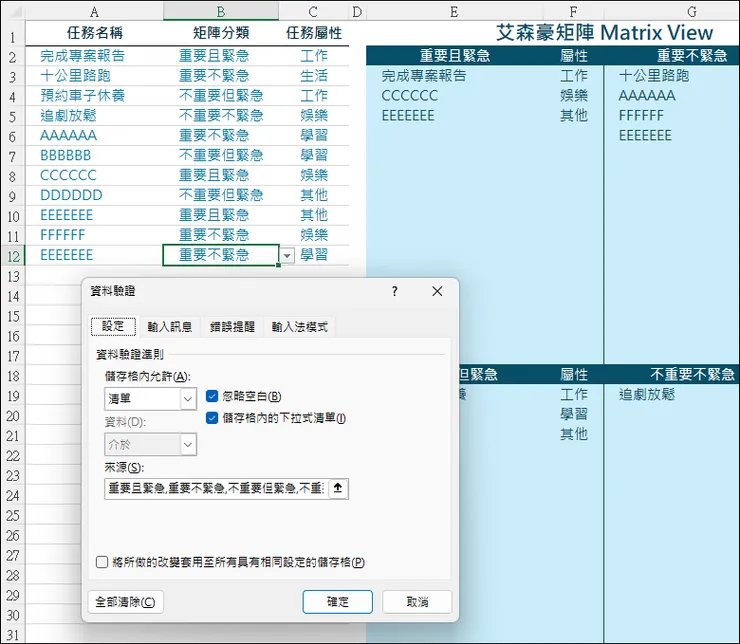The width and height of the screenshot is (740, 644).
Task: Select FFFFFF in the matrix view column G
Action: (x=641, y=116)
